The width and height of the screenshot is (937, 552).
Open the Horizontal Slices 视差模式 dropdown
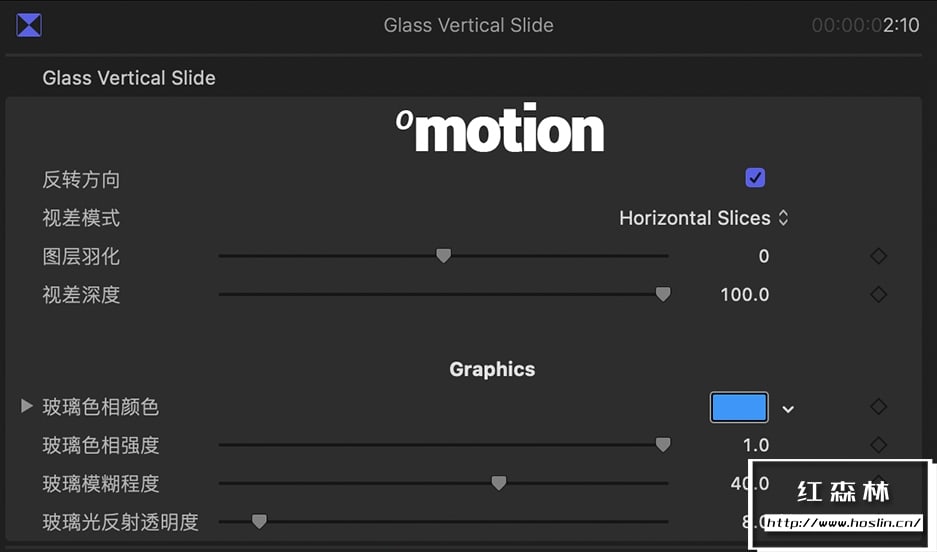pyautogui.click(x=704, y=218)
